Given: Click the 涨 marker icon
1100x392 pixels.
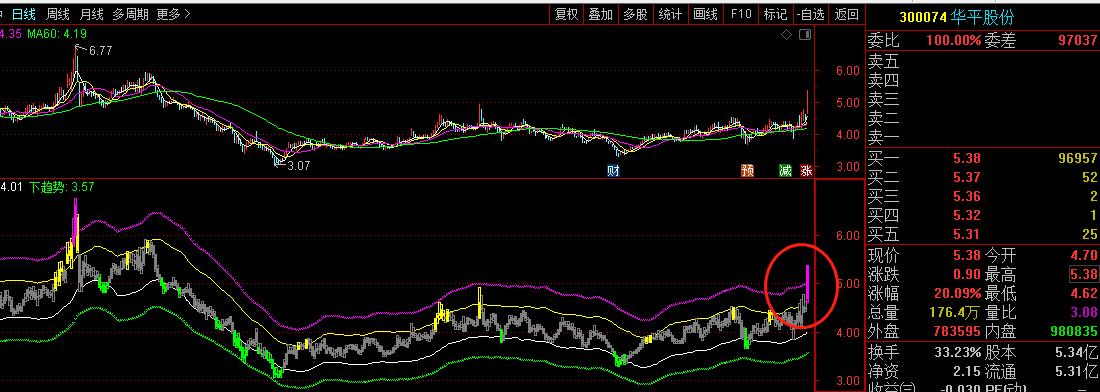Looking at the screenshot, I should point(806,169).
